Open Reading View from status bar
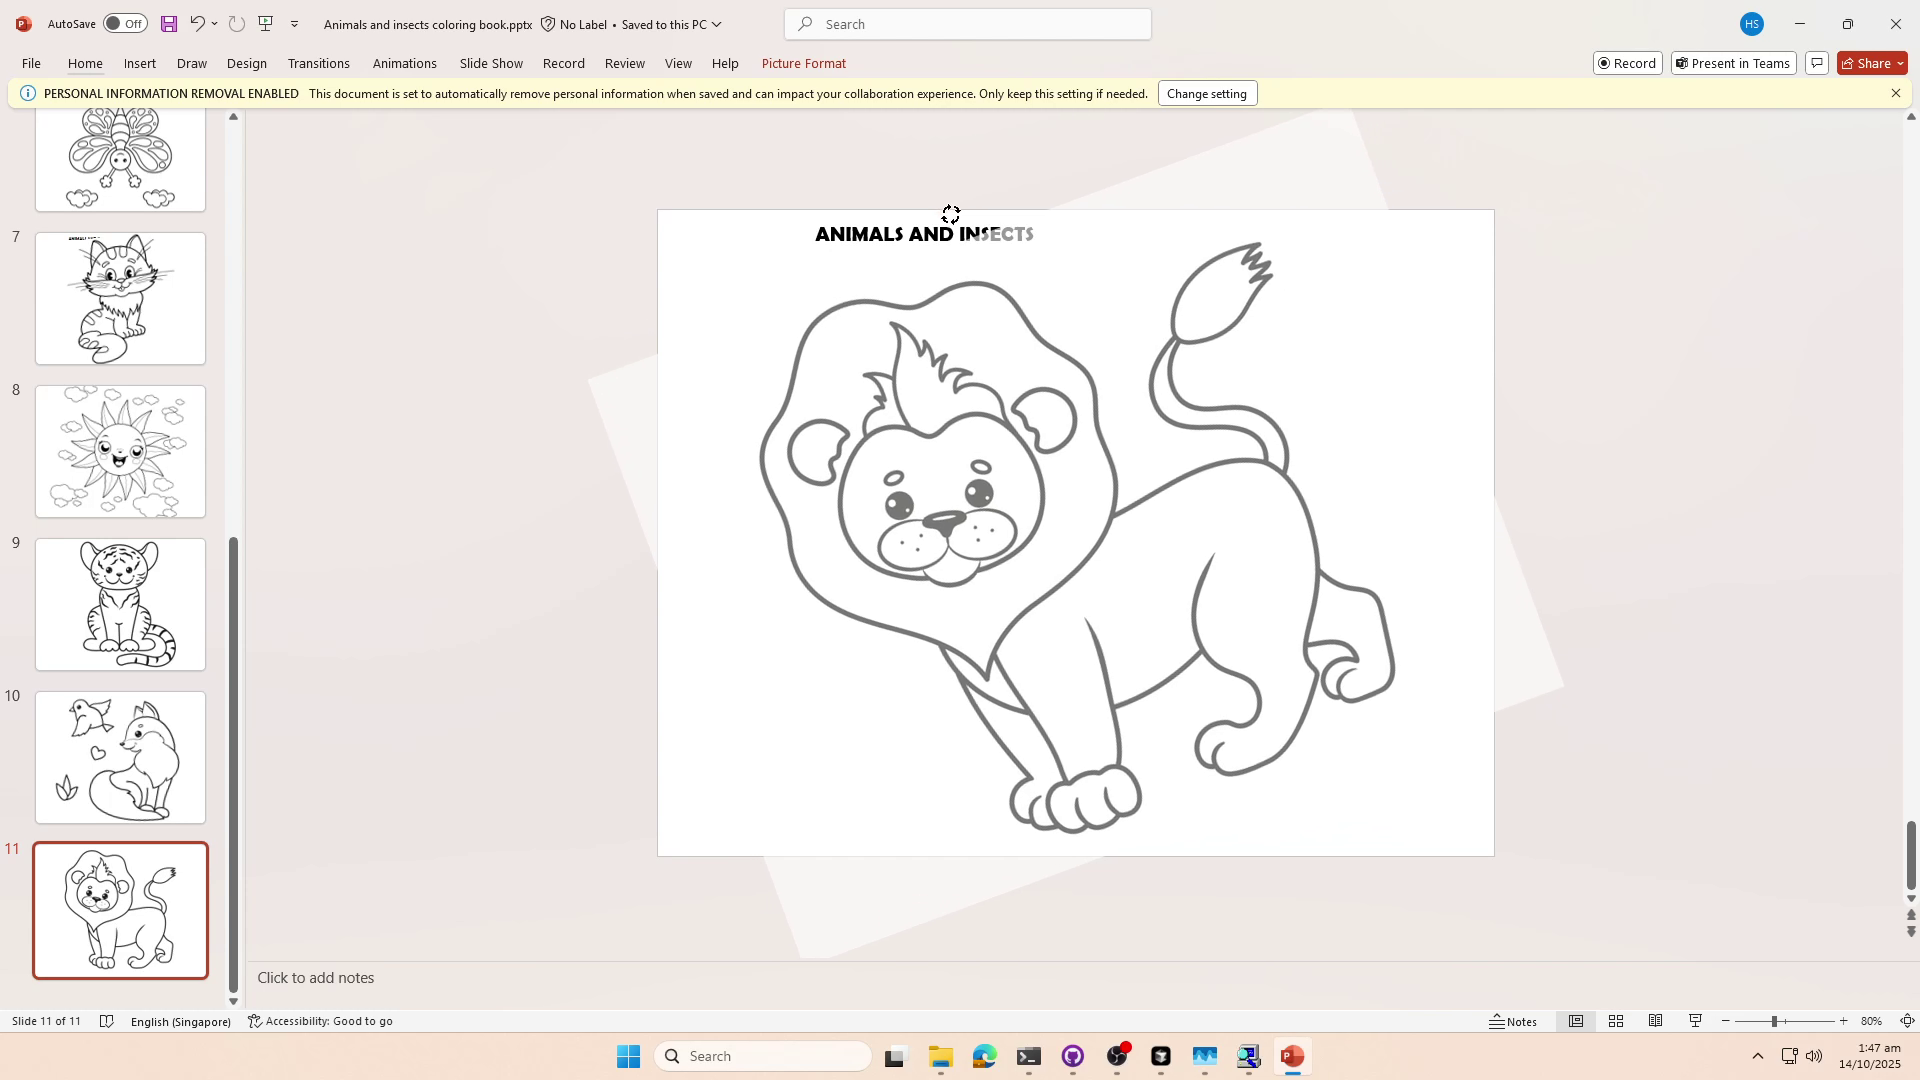The image size is (1920, 1080). [1656, 1021]
